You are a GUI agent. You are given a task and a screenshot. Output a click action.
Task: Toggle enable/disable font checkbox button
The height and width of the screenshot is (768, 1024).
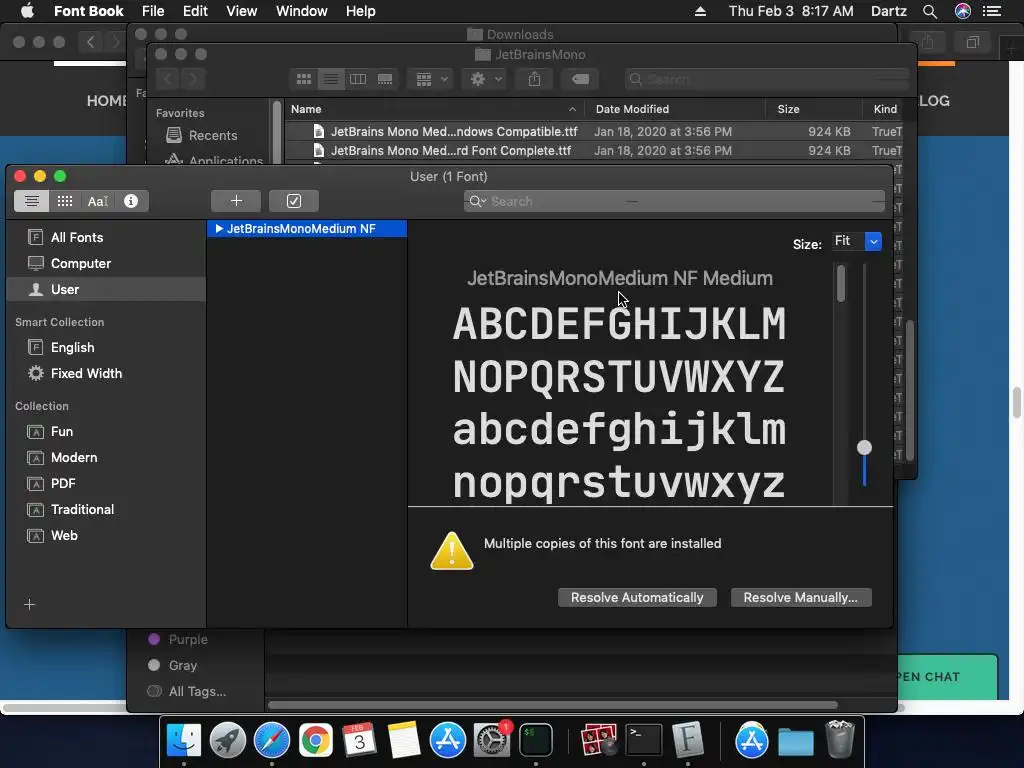coord(294,201)
